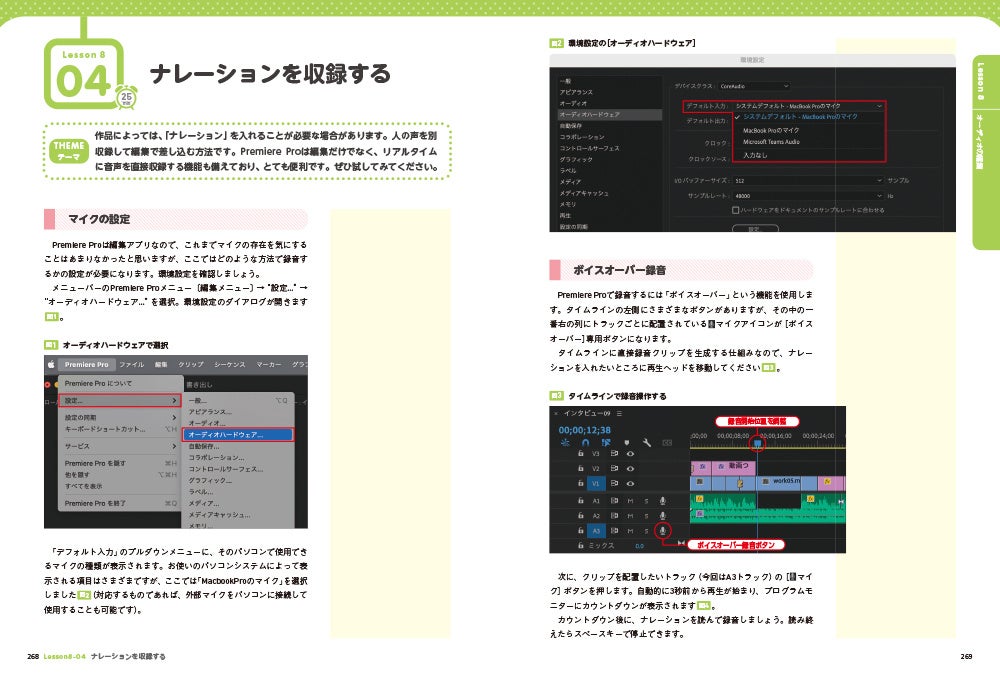Toggle the magnet Snap icon in timeline
This screenshot has height=679, width=1000.
tap(585, 442)
